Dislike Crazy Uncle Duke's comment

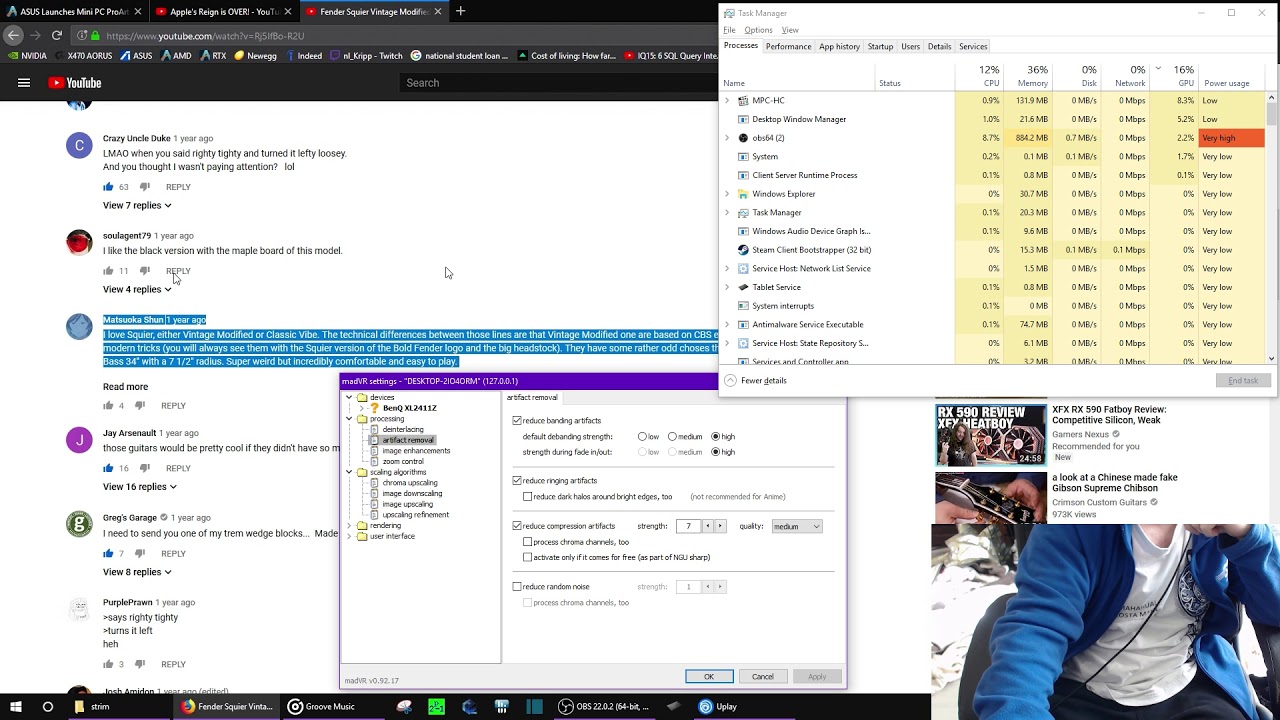144,187
